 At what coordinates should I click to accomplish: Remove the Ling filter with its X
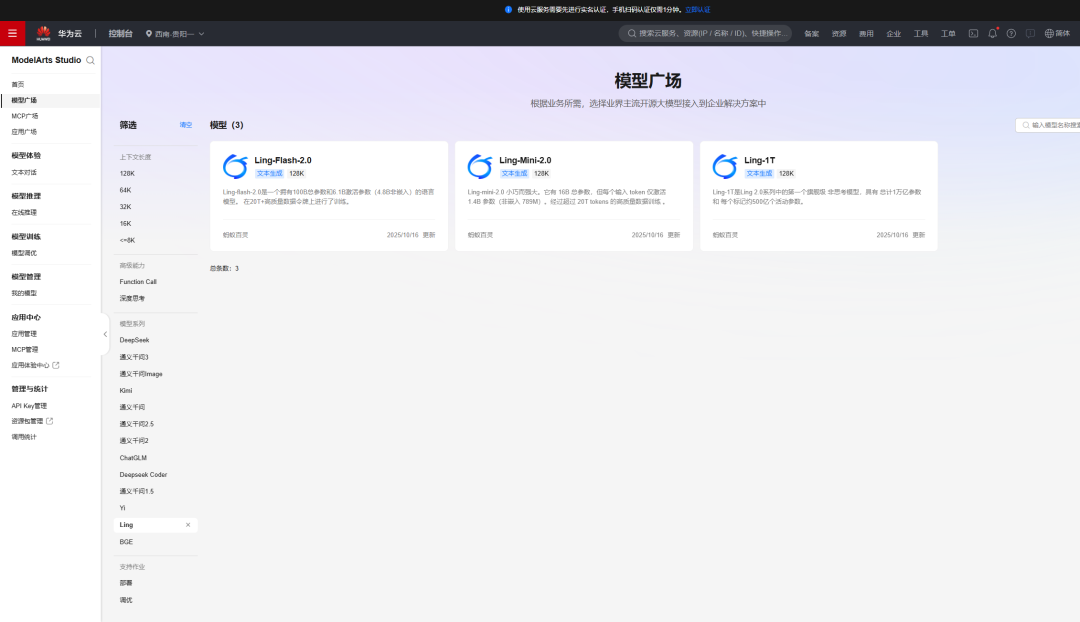[187, 524]
